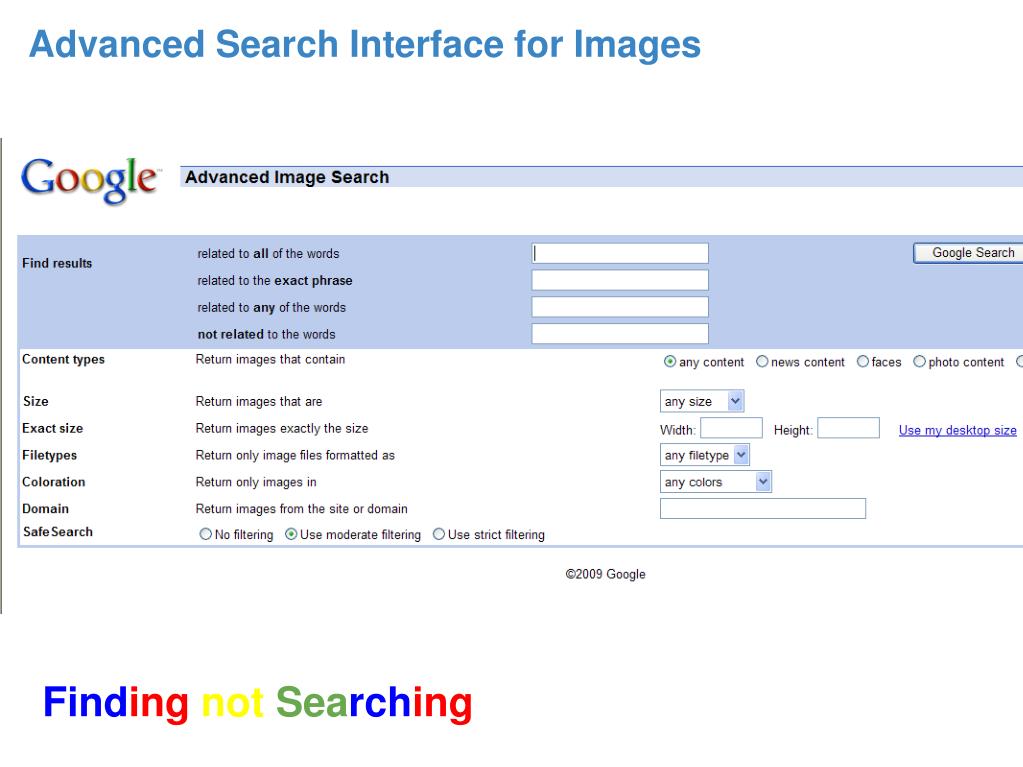Open the 'any filetype' dropdown
1023x767 pixels.
(705, 455)
